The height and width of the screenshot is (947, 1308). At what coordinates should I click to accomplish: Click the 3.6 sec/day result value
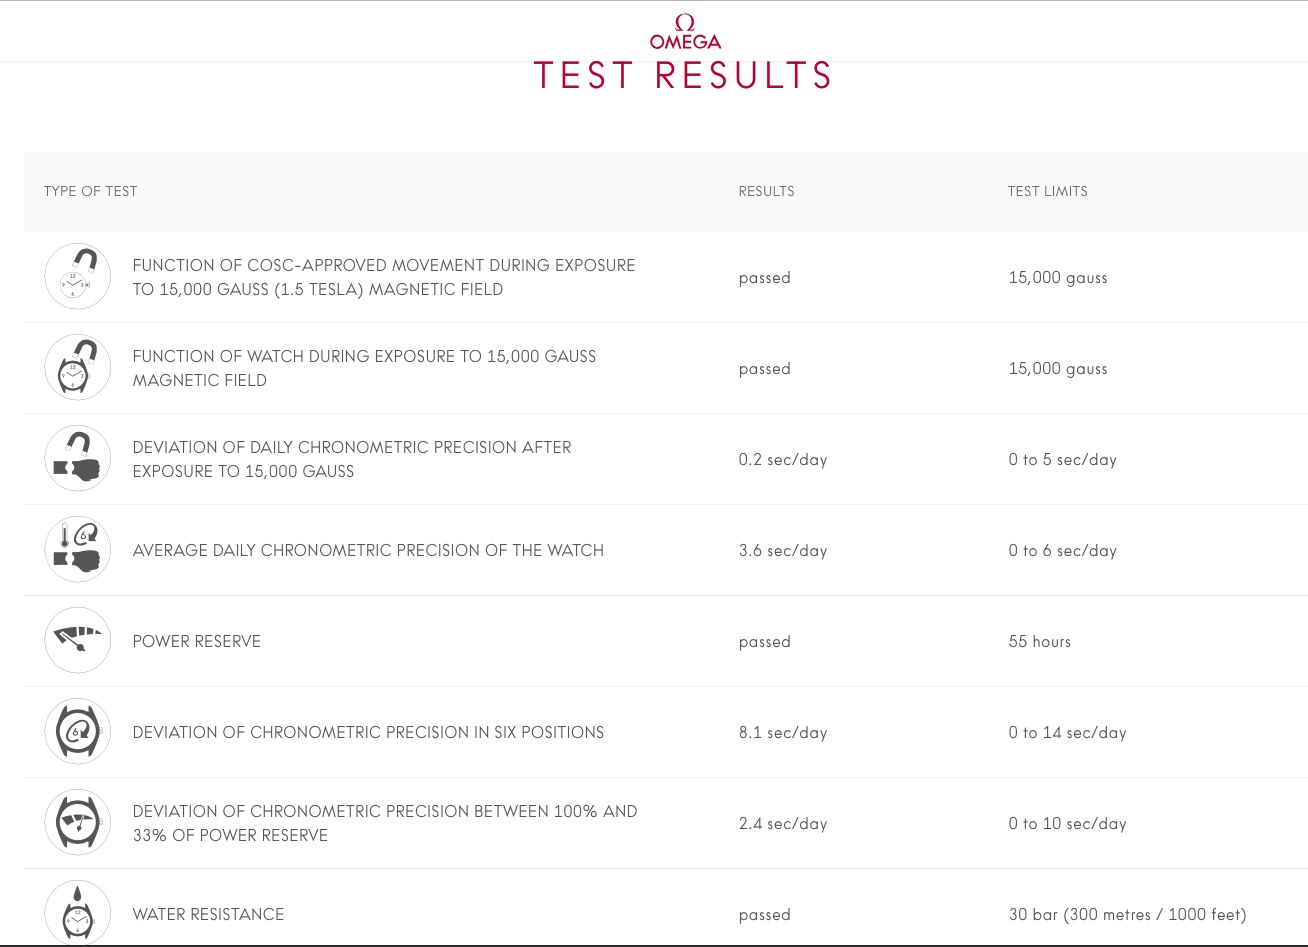pos(783,551)
